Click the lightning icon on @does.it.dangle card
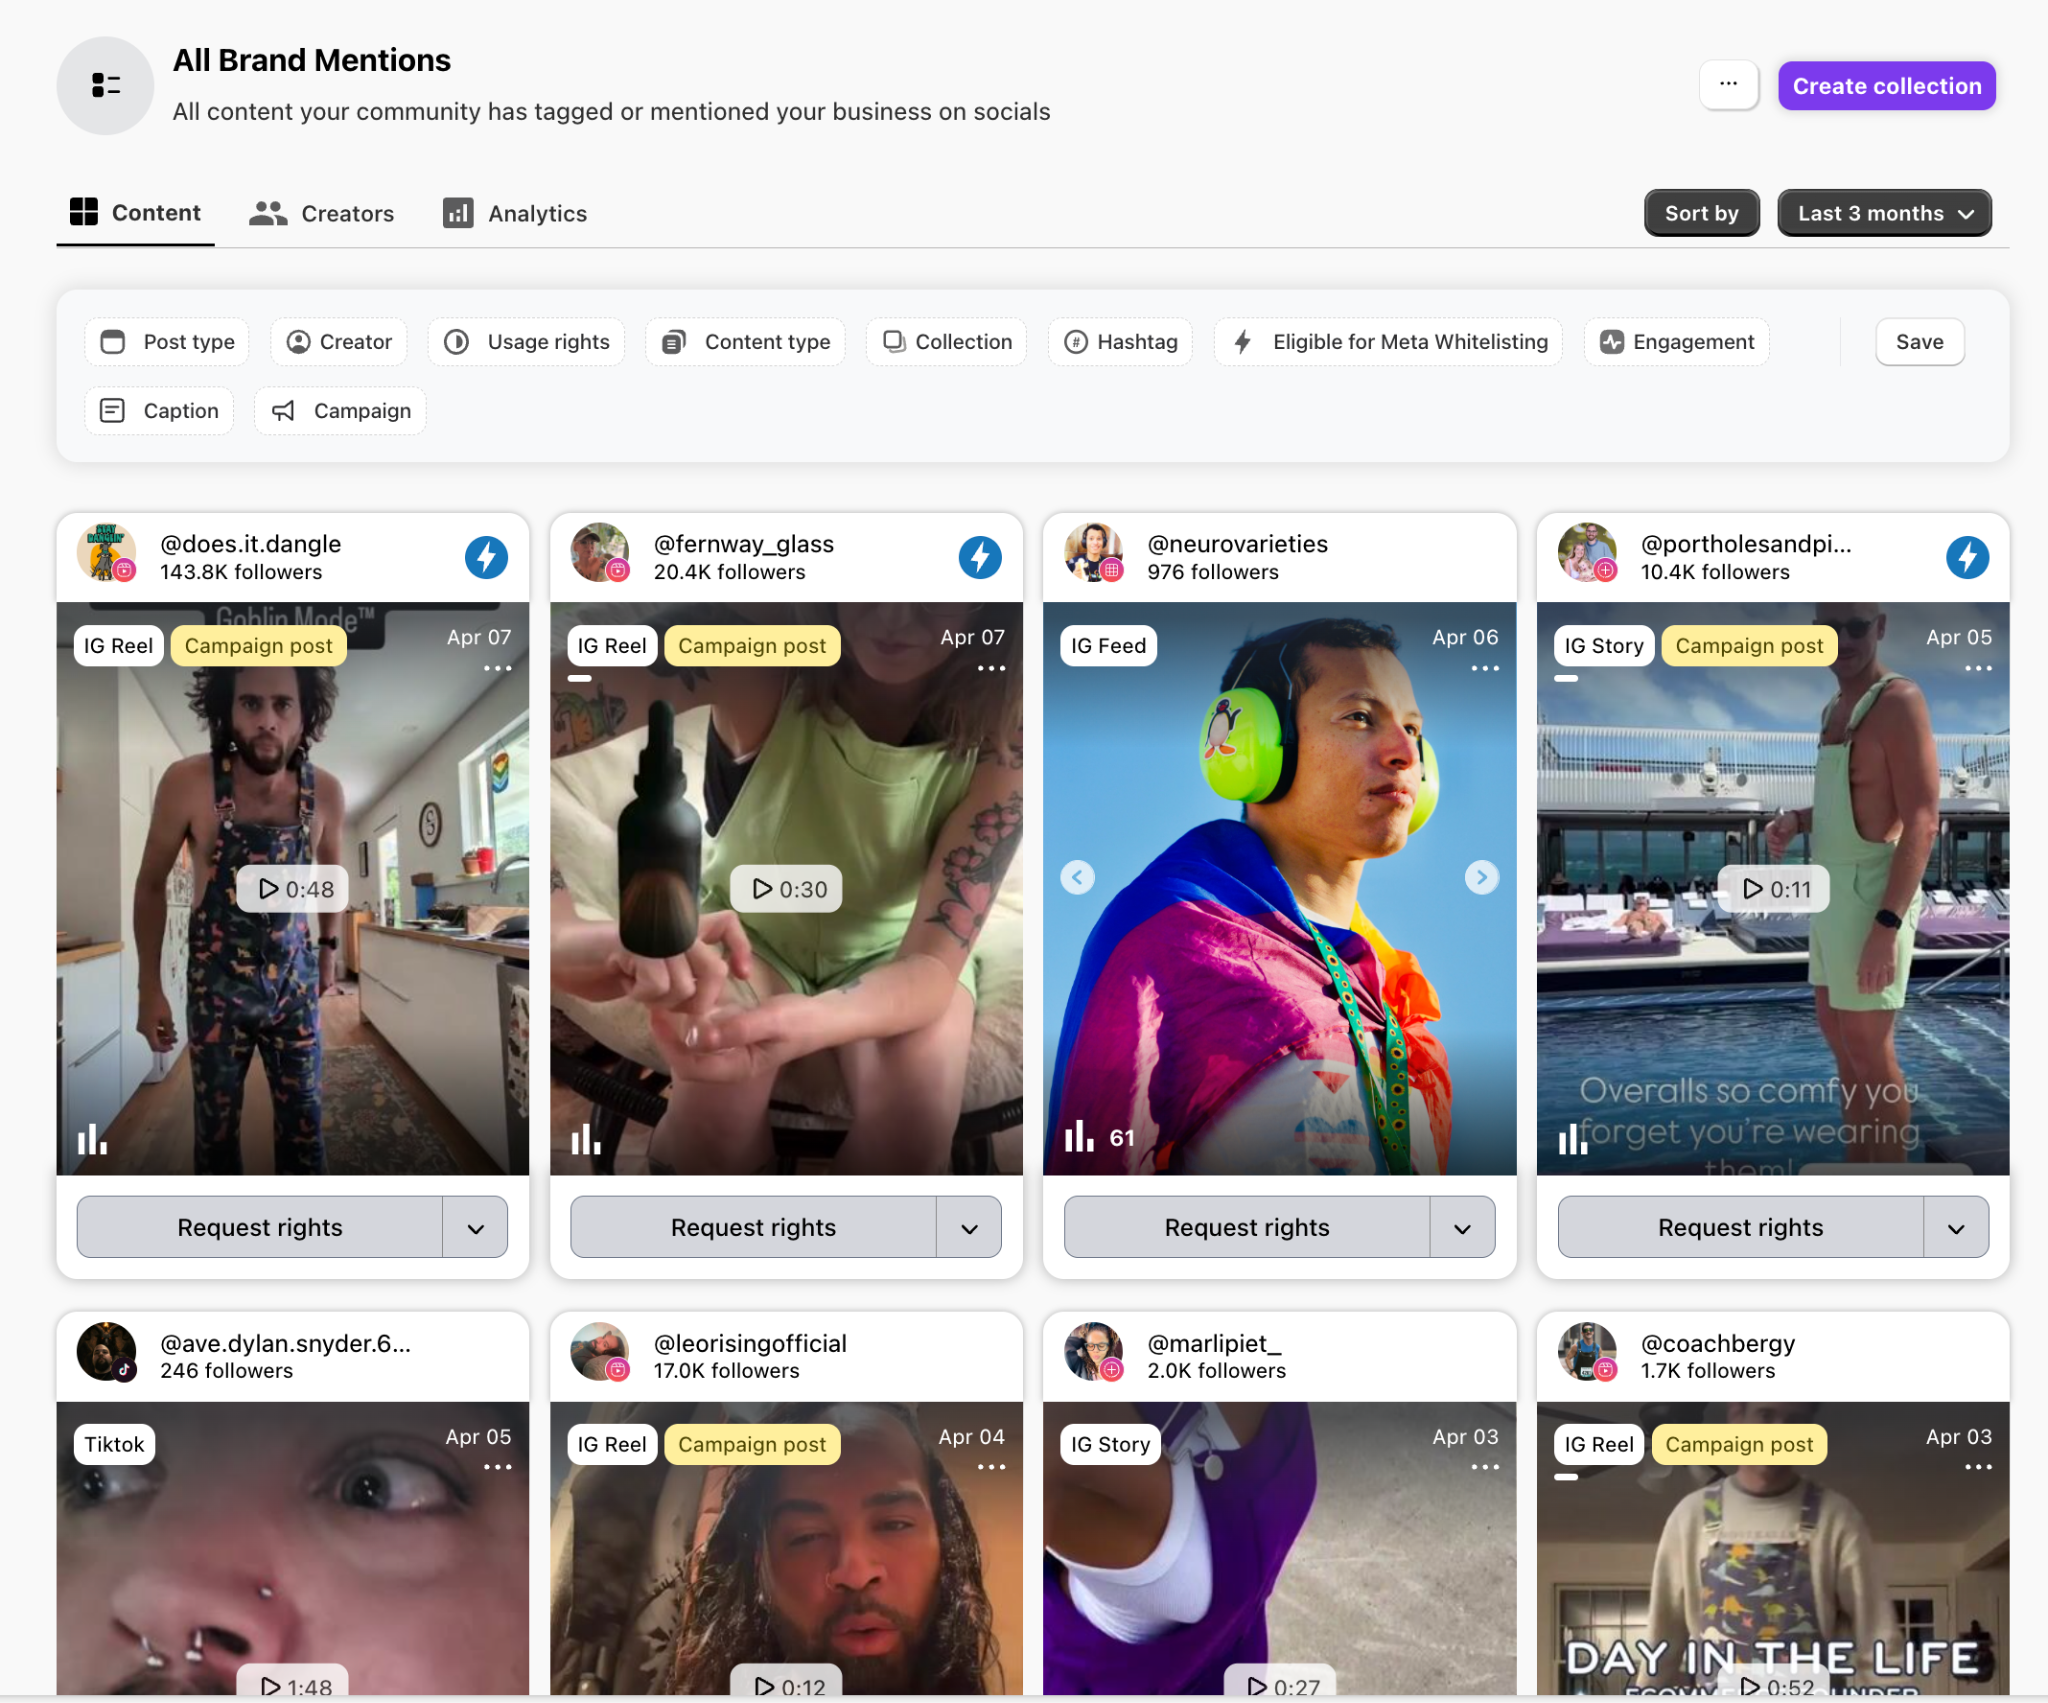2048x1703 pixels. tap(486, 557)
